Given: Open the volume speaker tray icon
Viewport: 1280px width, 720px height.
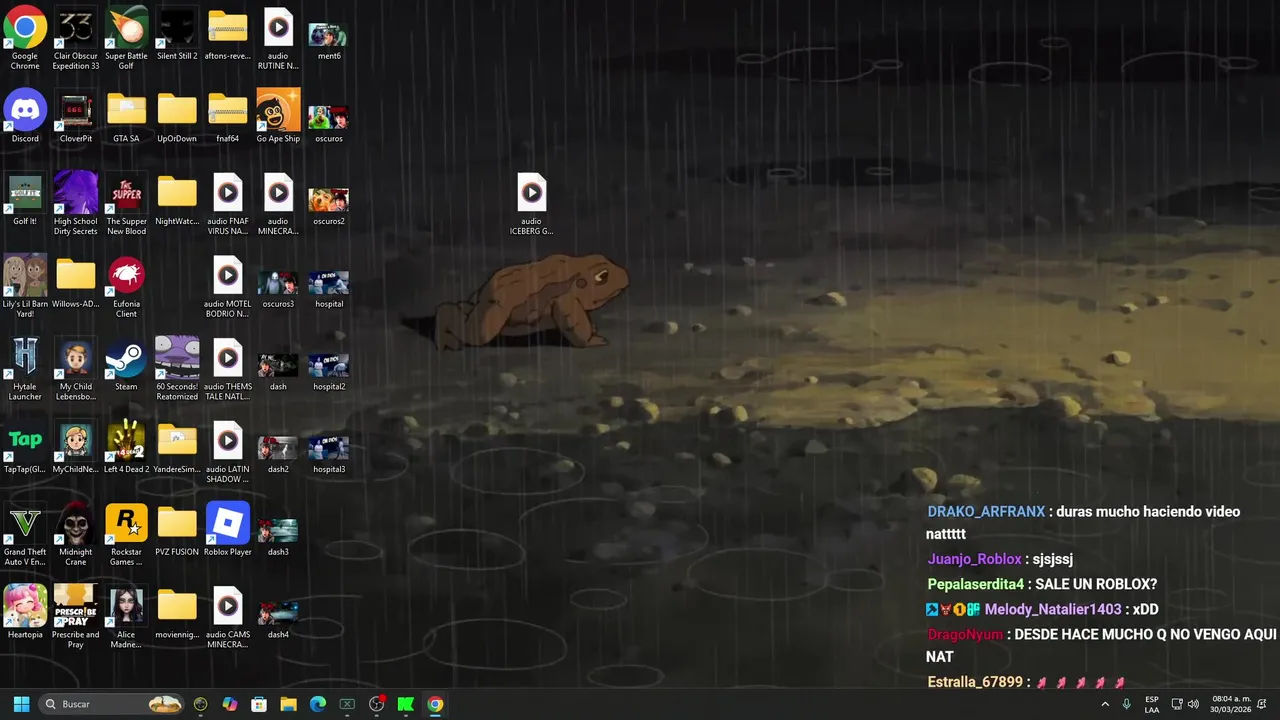Looking at the screenshot, I should point(1193,704).
